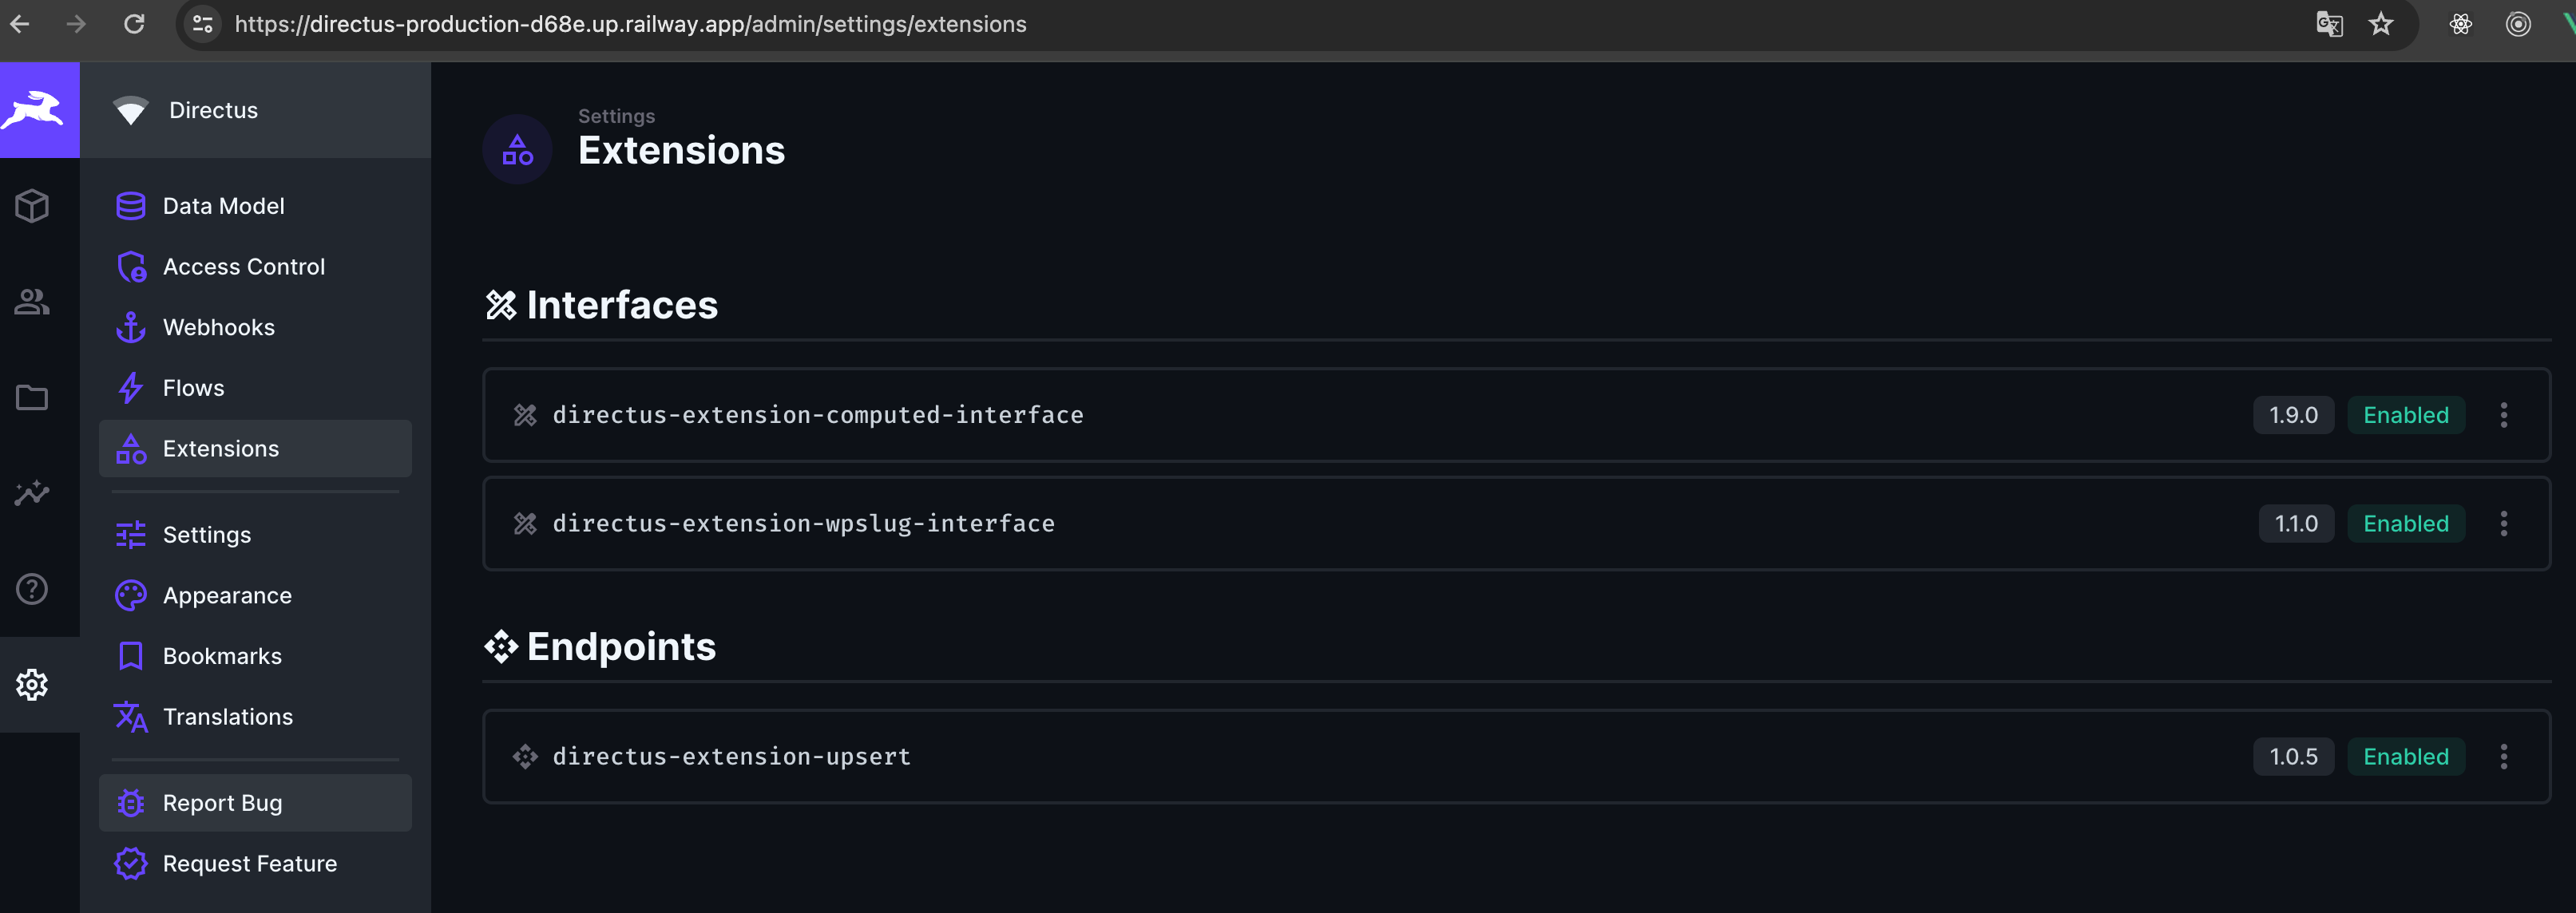
Task: Click the directus-extension-upsert name
Action: [731, 757]
